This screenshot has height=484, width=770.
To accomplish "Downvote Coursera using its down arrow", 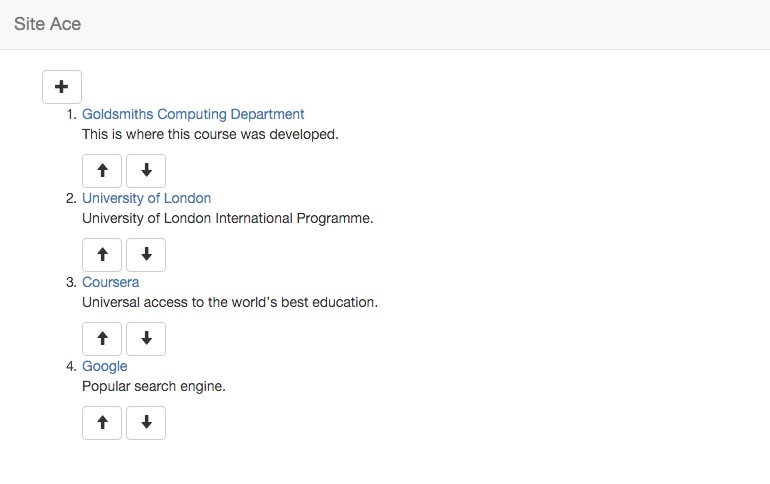I will click(x=146, y=339).
